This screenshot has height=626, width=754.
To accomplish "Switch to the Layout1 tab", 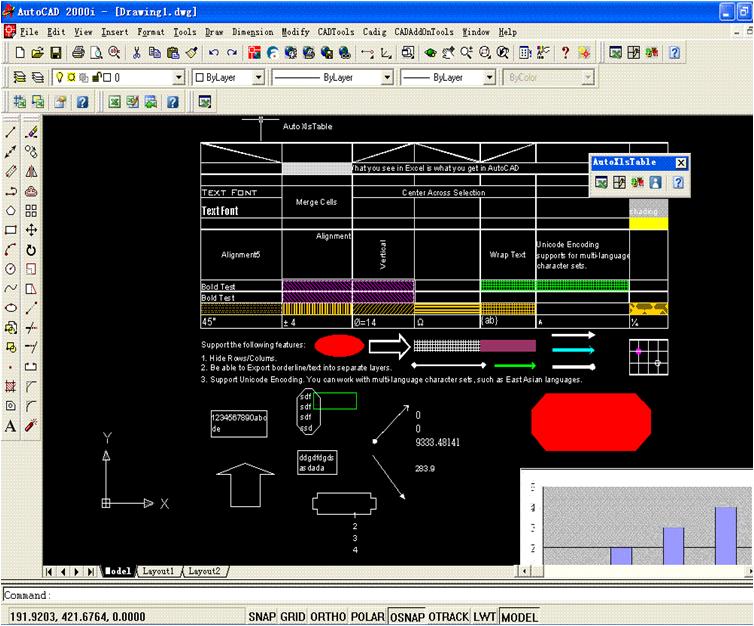I will (x=158, y=571).
